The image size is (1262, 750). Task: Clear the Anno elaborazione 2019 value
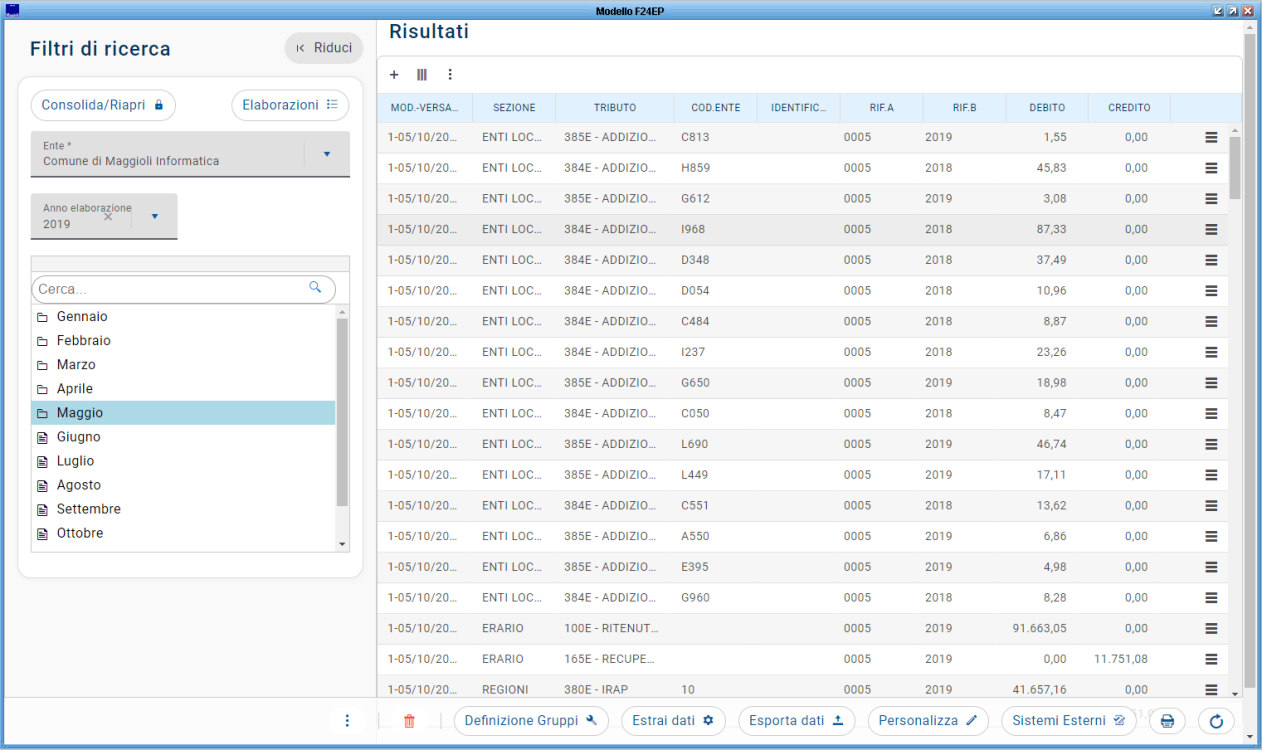[108, 217]
